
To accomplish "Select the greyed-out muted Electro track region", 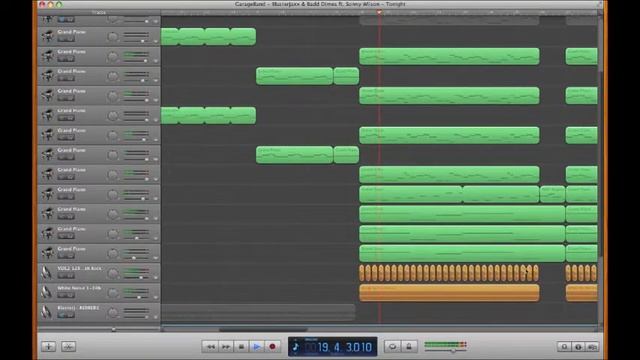I will pyautogui.click(x=258, y=312).
